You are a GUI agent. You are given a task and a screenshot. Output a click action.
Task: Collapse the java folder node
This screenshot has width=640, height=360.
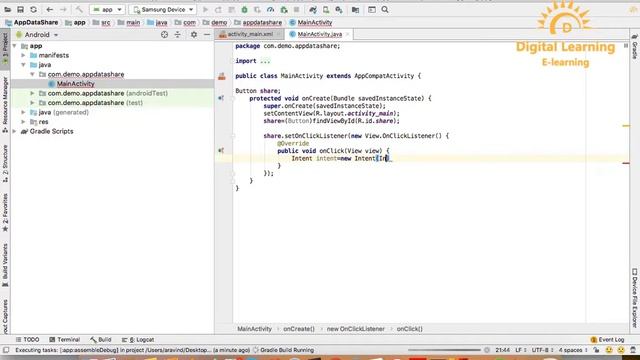click(23, 65)
